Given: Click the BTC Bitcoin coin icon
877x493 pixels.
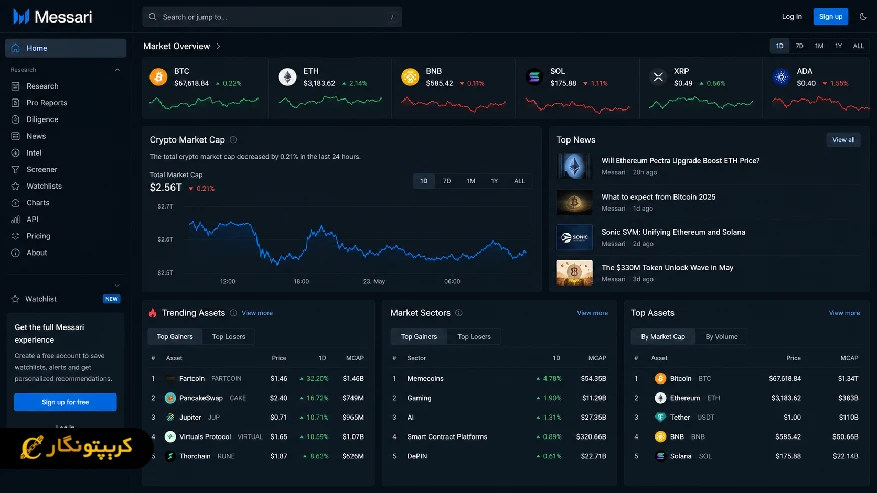Looking at the screenshot, I should 158,77.
